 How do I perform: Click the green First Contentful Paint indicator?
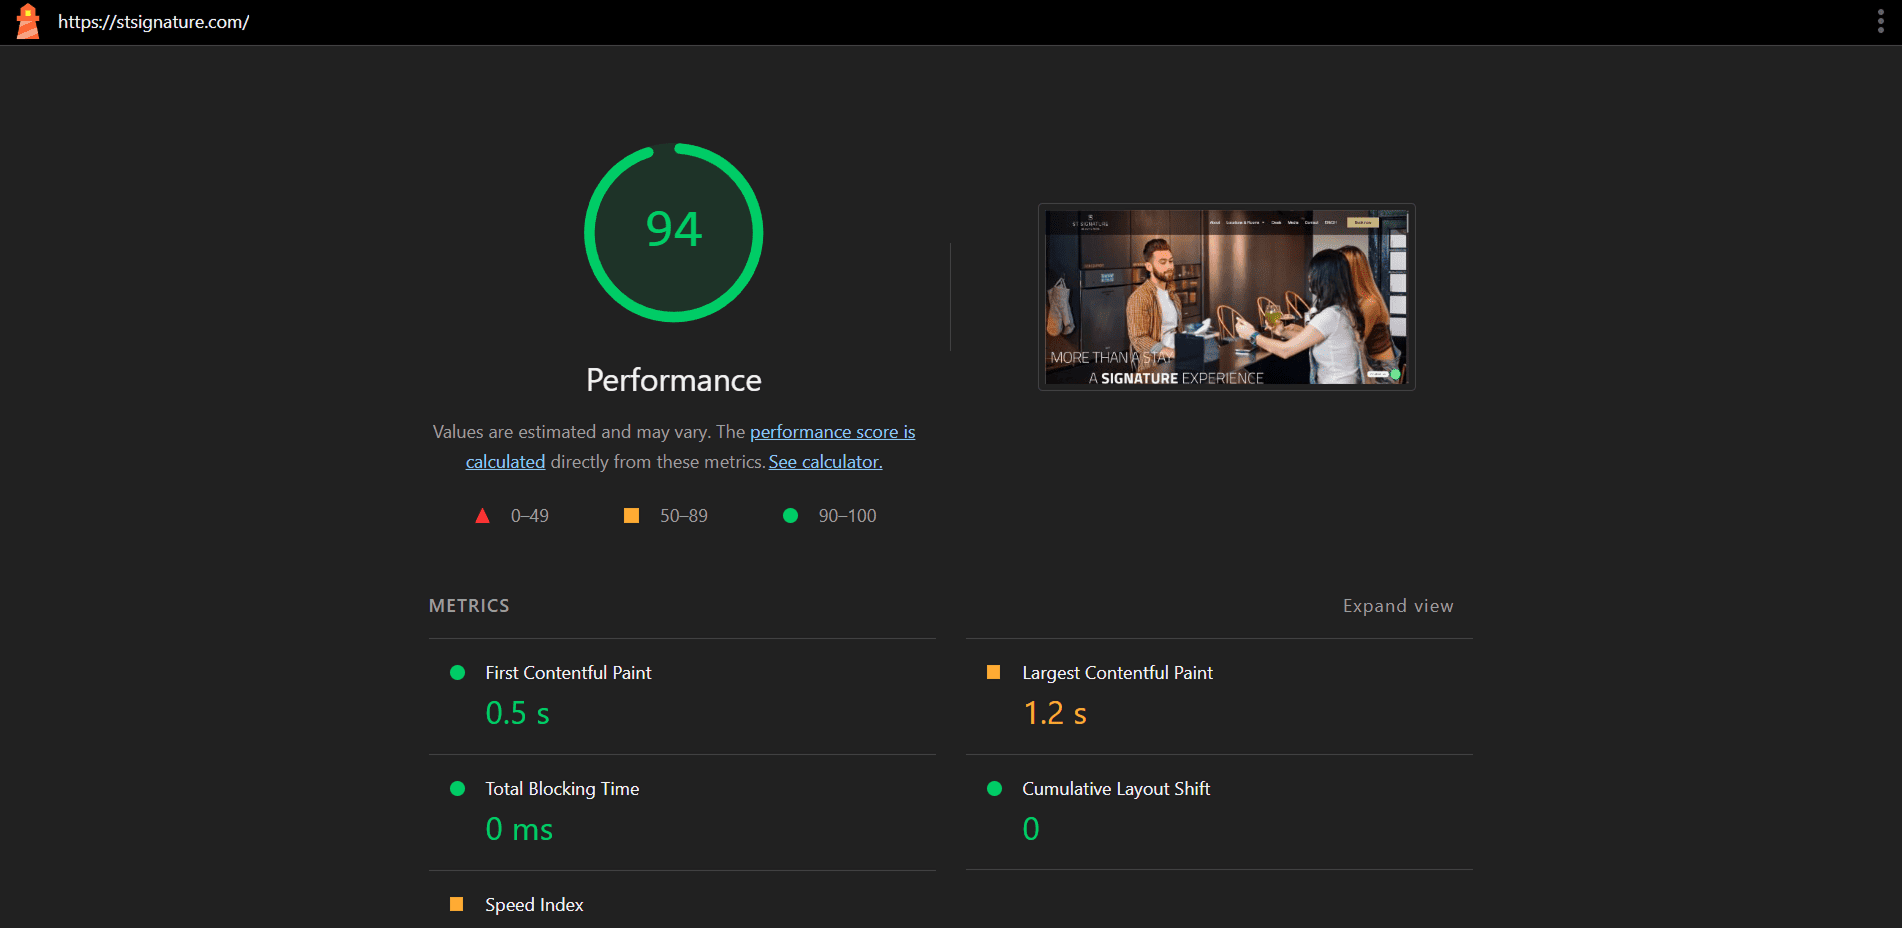pyautogui.click(x=458, y=673)
